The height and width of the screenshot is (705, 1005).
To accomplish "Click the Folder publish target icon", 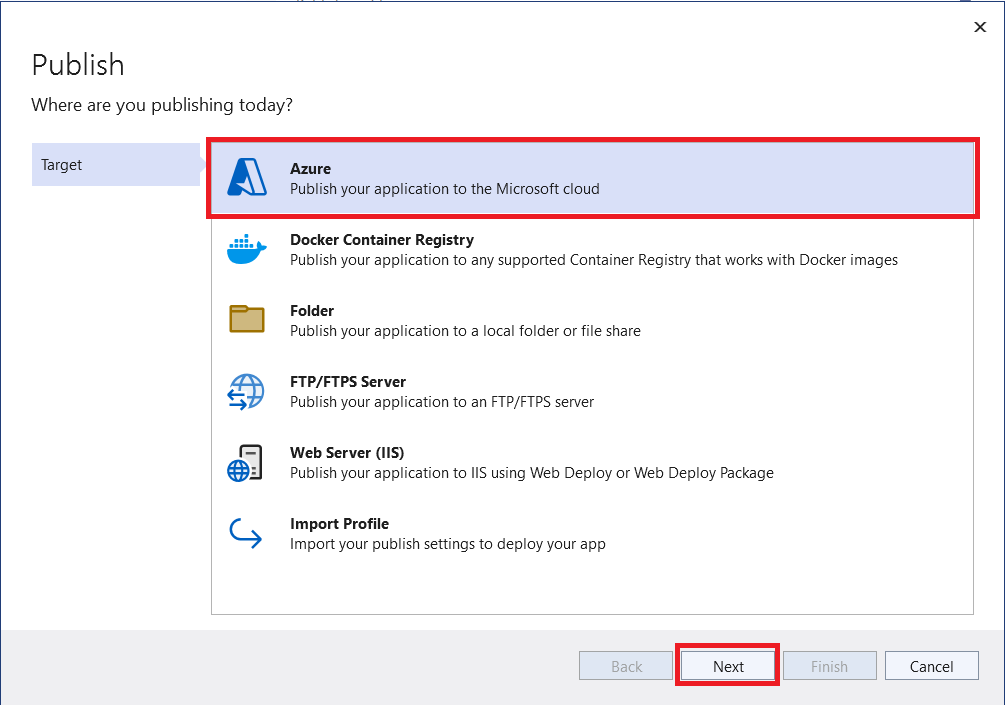I will (246, 319).
